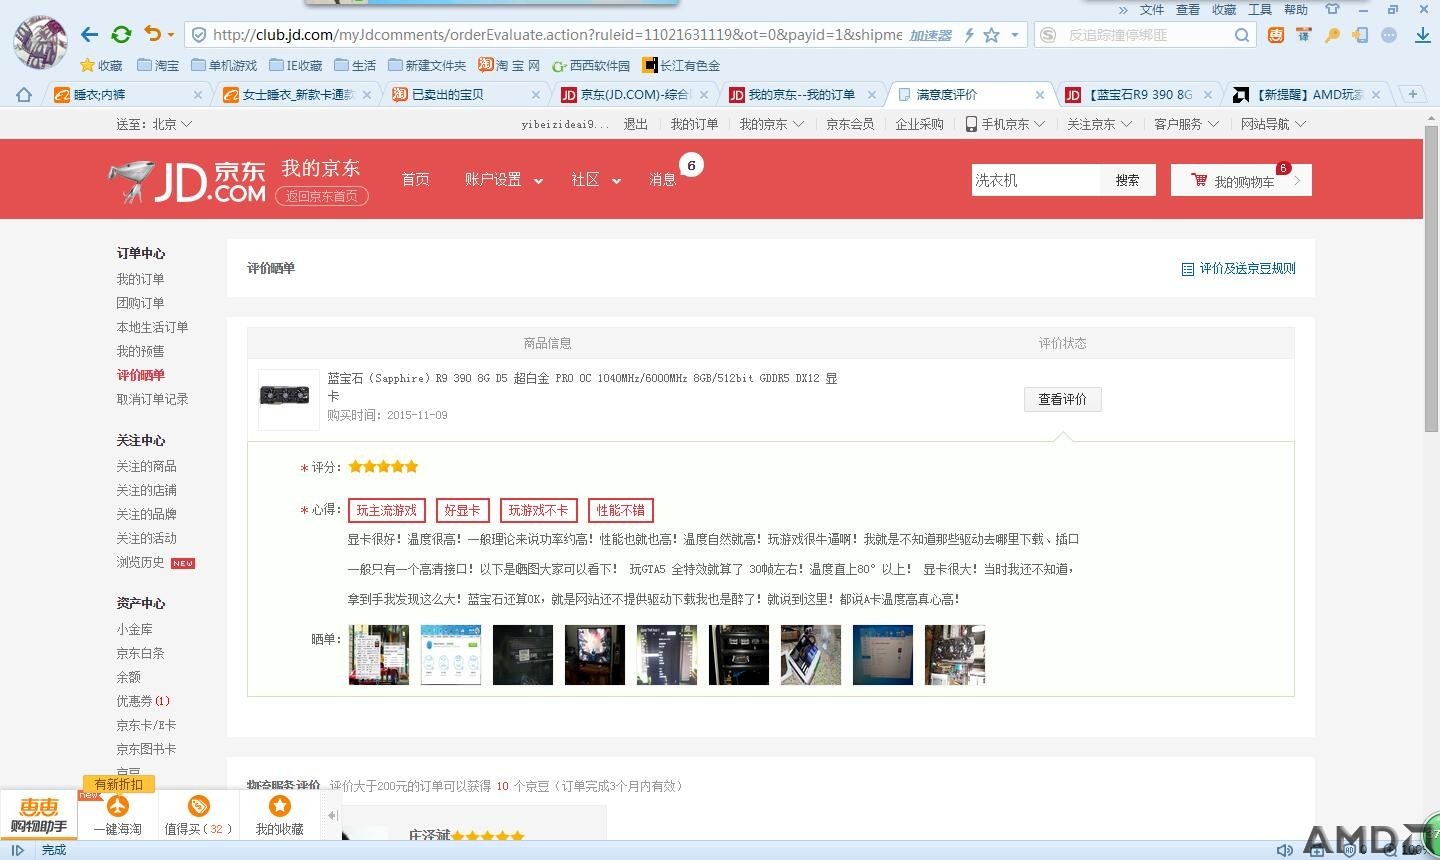Open 值得买 tag icon in assistant bar
This screenshot has width=1440, height=860.
pyautogui.click(x=199, y=806)
